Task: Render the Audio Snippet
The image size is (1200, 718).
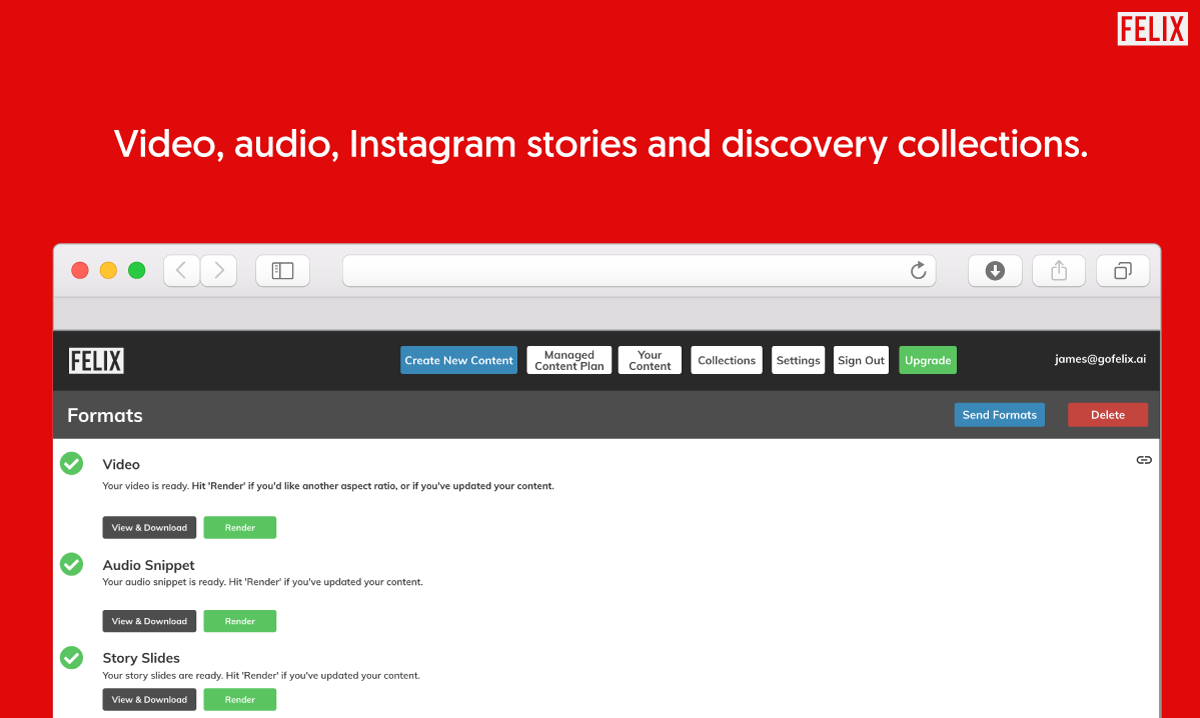Action: click(x=240, y=621)
